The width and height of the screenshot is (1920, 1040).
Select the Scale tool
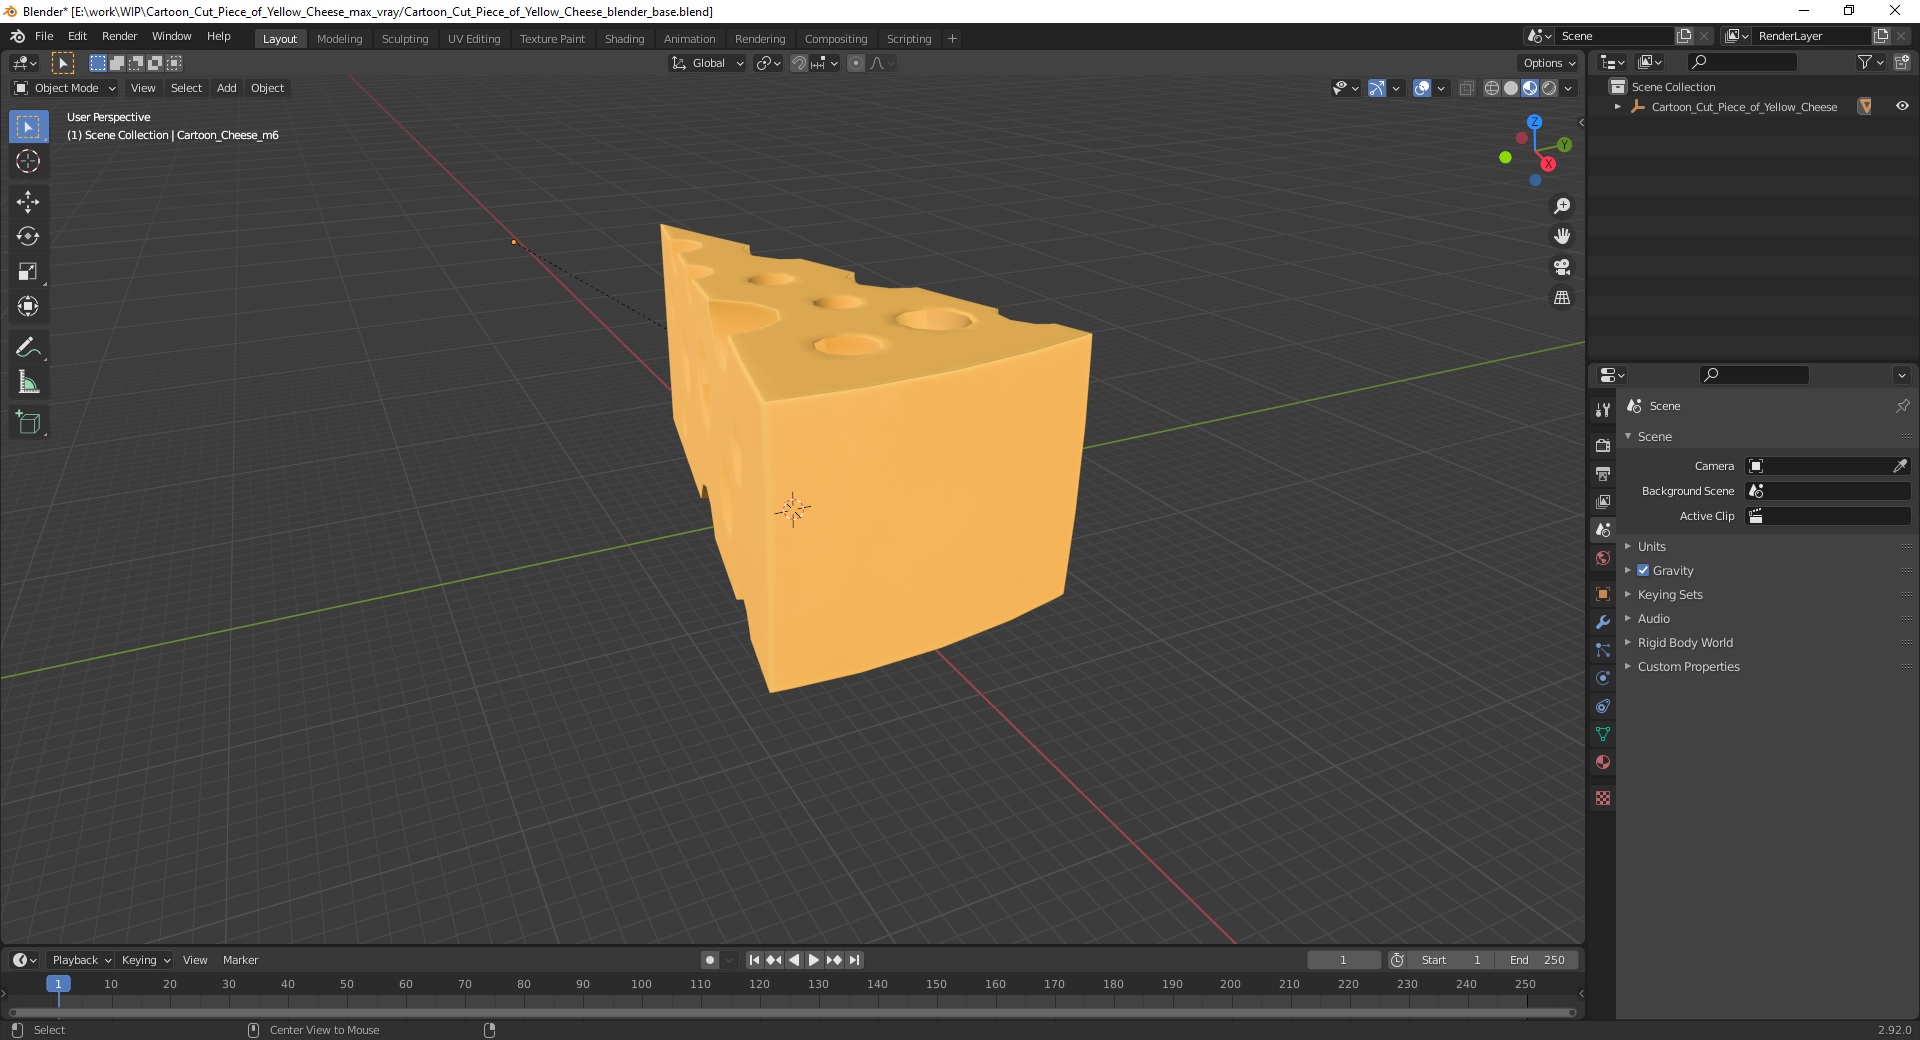click(x=28, y=272)
